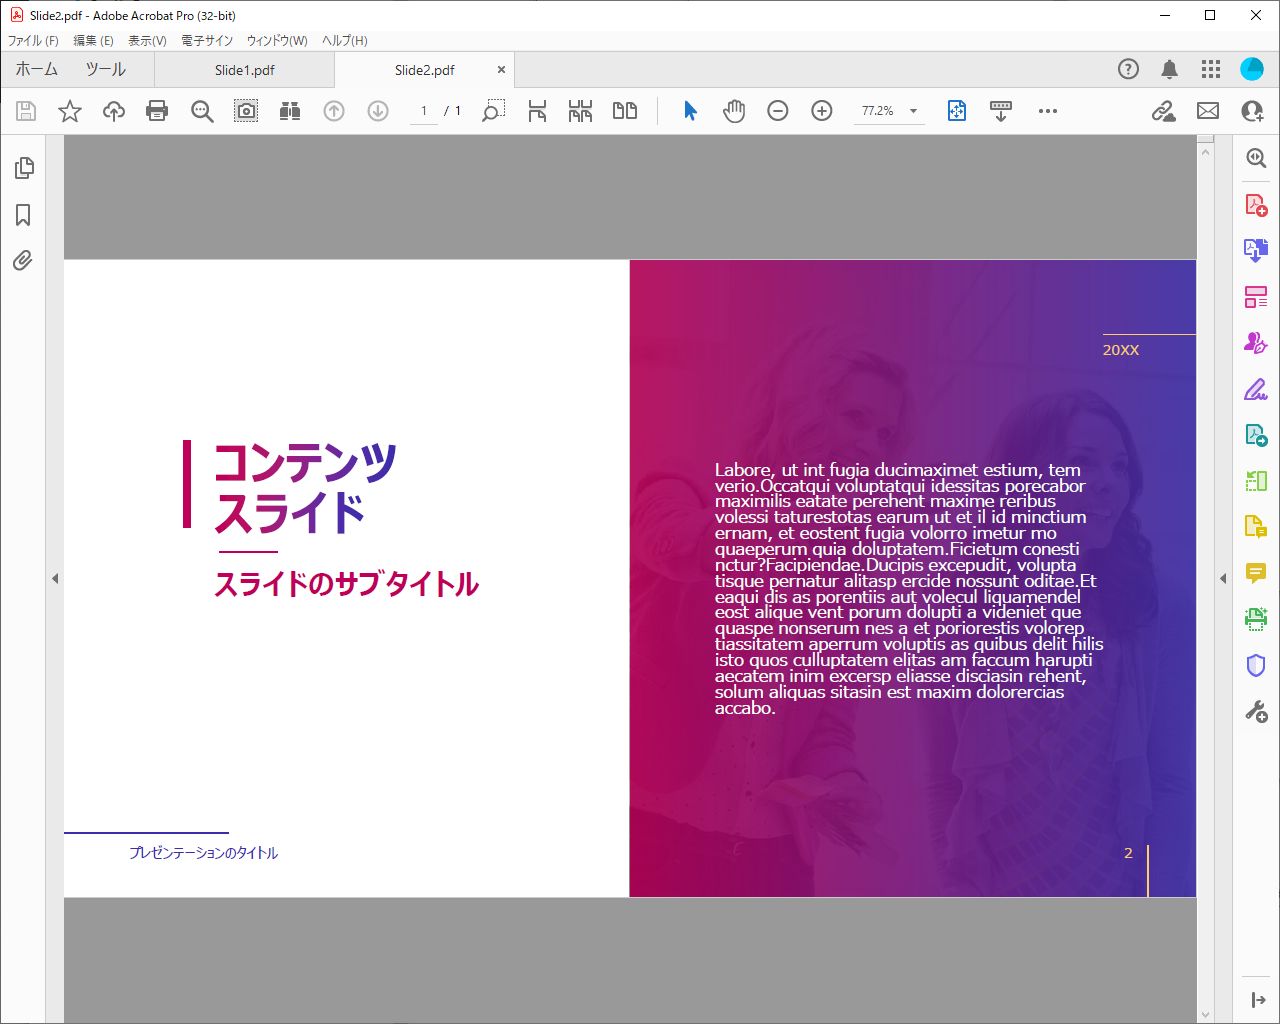Viewport: 1280px width, 1024px height.
Task: Send the file by email envelope icon
Action: point(1208,111)
